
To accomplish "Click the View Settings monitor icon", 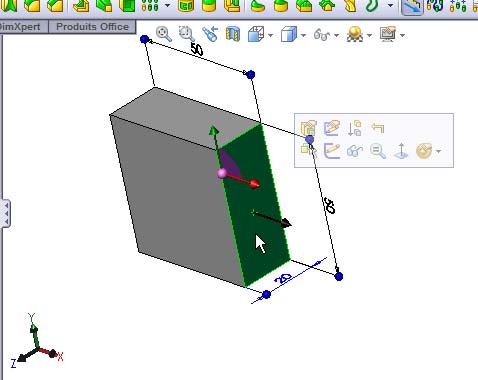I will click(388, 34).
